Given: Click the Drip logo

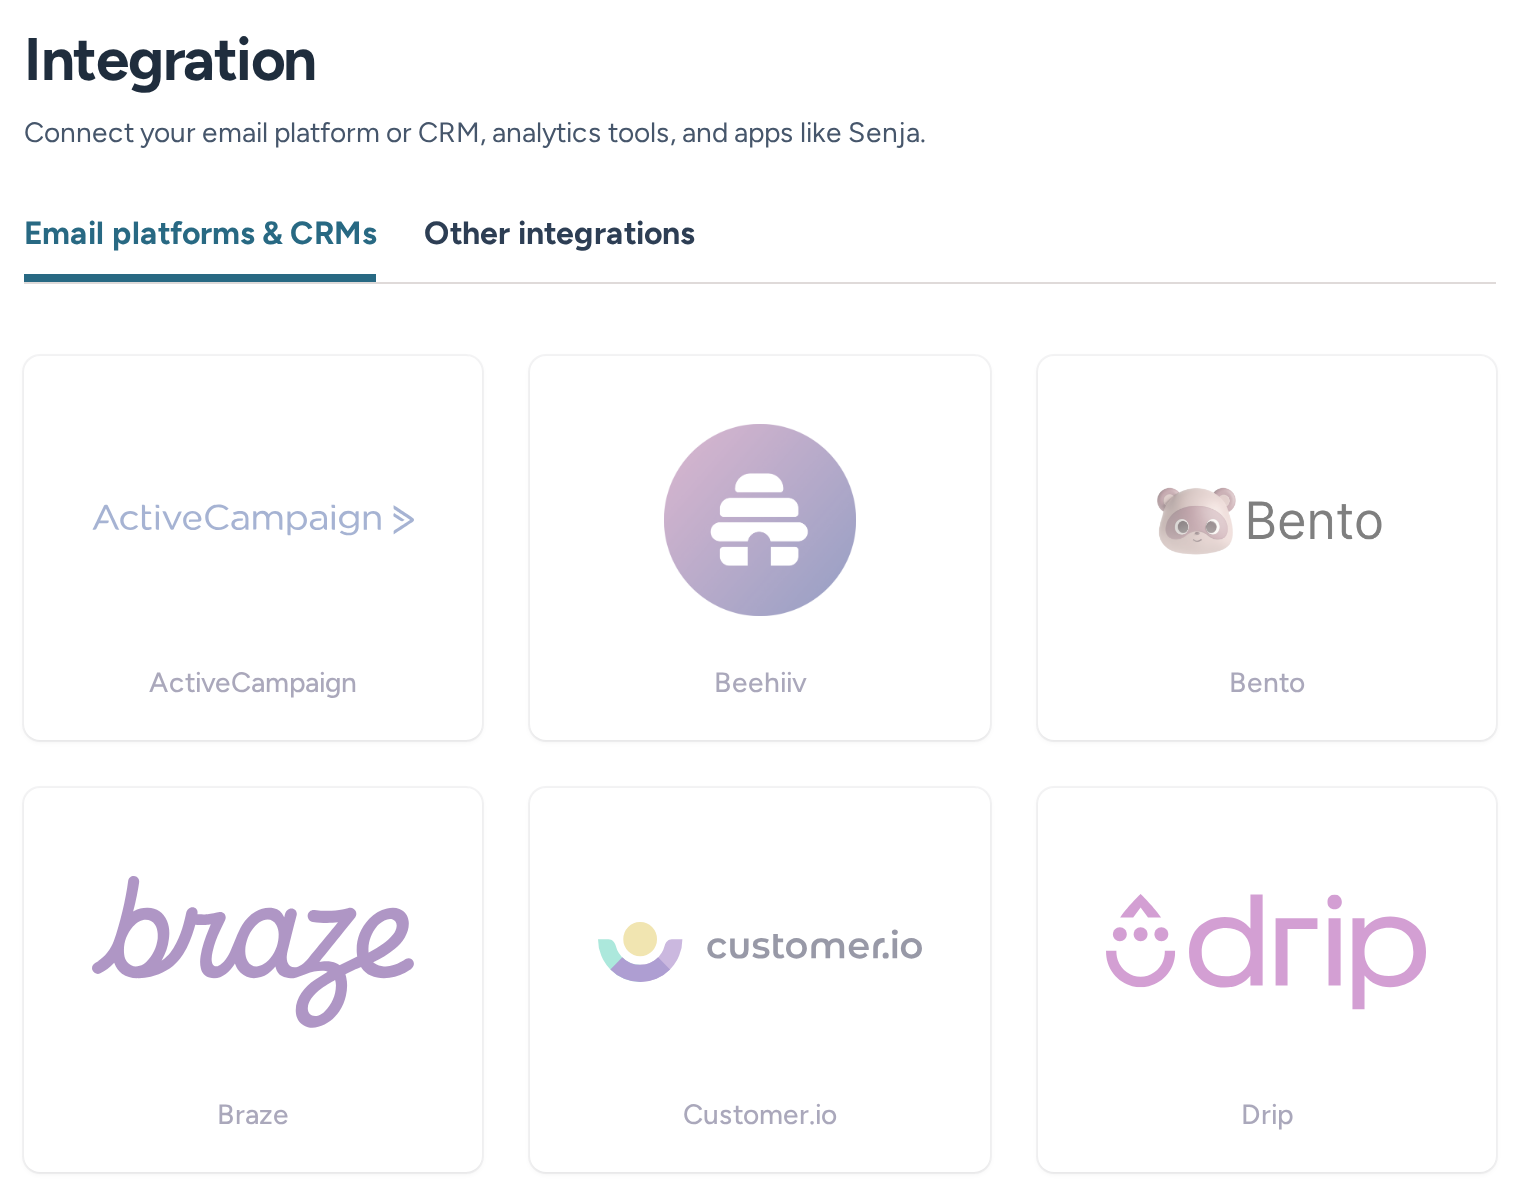Looking at the screenshot, I should (1266, 951).
